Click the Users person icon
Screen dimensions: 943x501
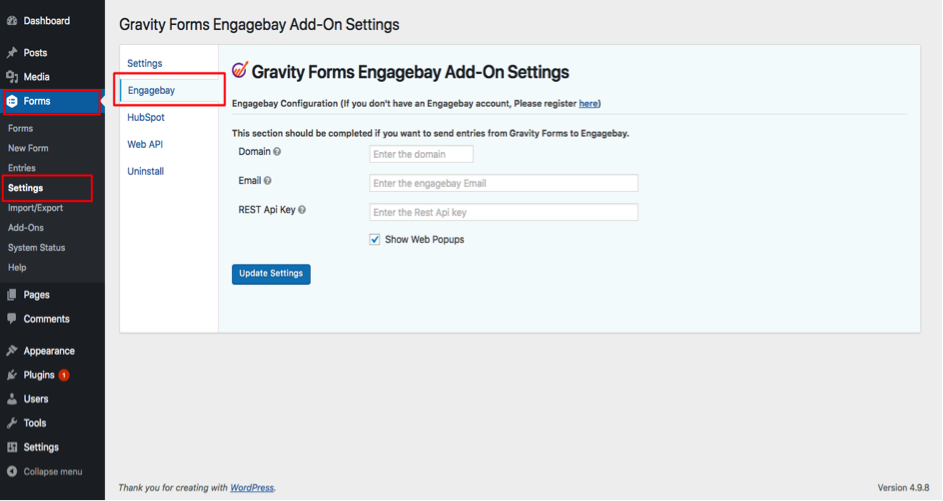pyautogui.click(x=12, y=399)
